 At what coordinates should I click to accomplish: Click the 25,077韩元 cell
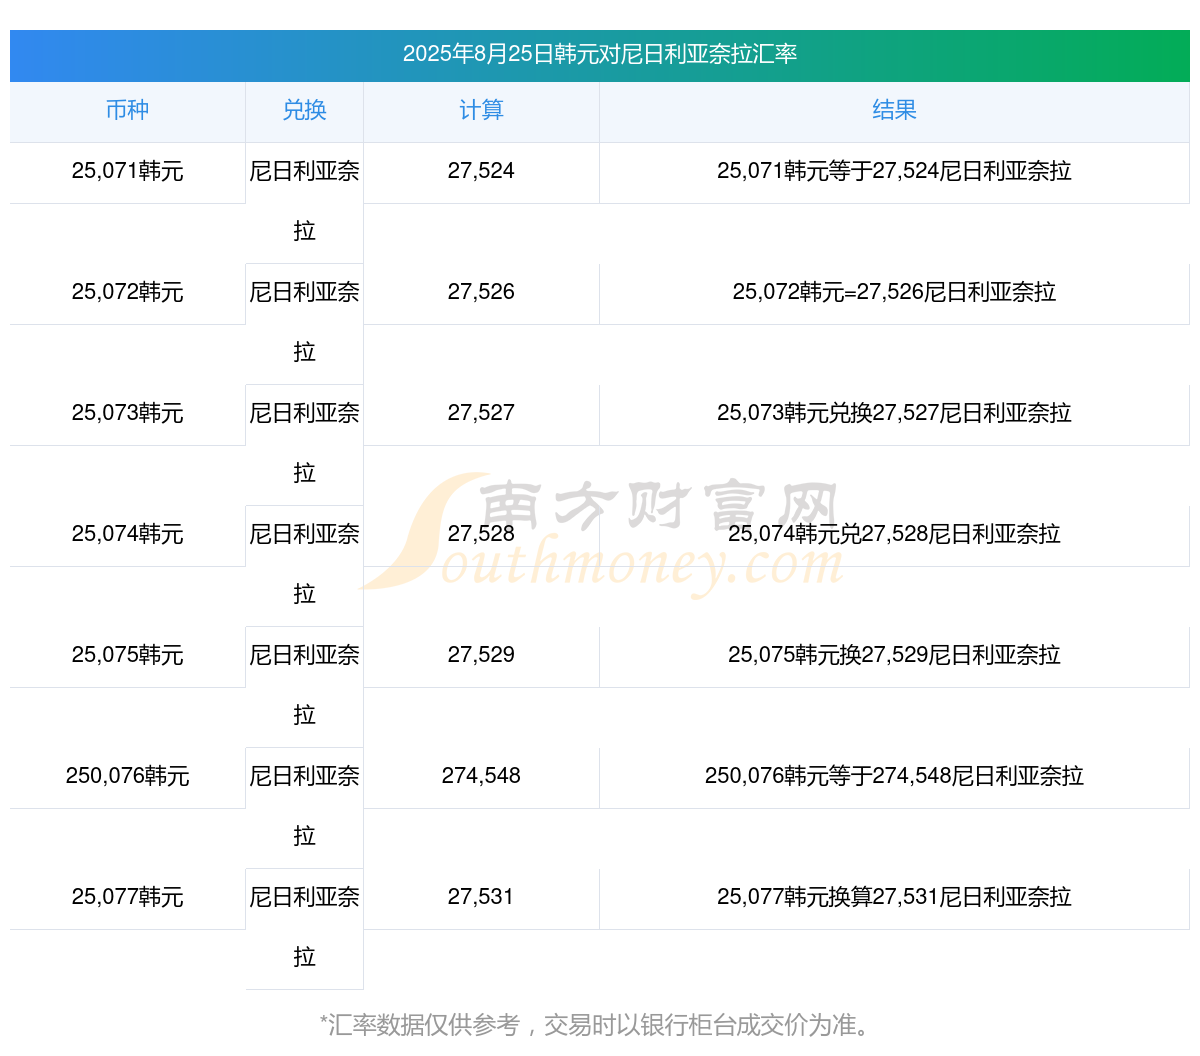click(x=127, y=897)
